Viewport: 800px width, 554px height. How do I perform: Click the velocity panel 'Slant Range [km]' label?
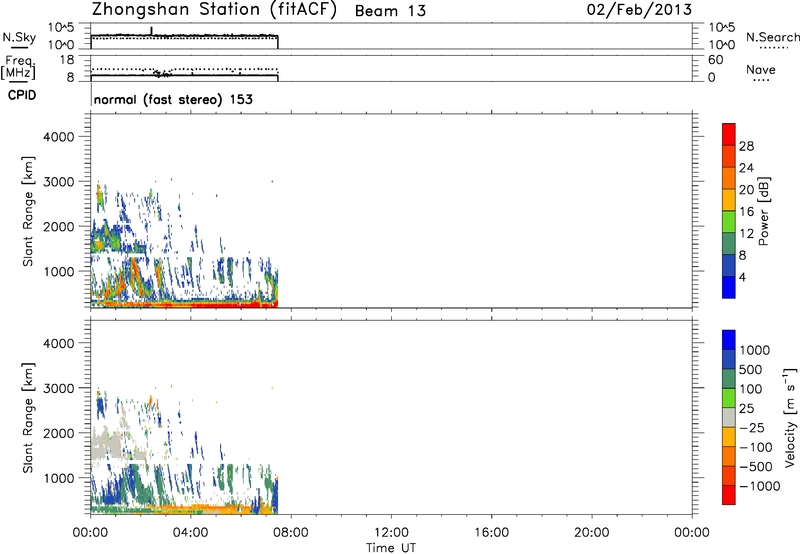[28, 418]
